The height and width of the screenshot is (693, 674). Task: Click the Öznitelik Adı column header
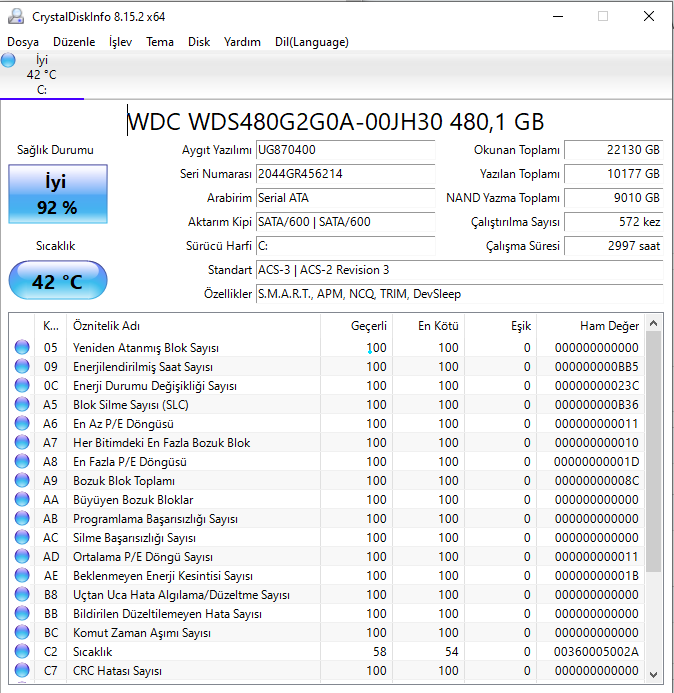point(193,326)
